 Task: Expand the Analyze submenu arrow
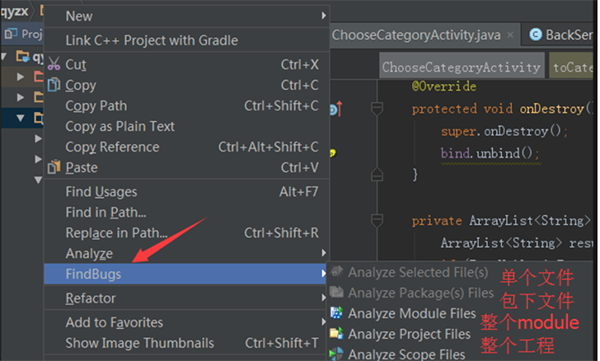324,253
